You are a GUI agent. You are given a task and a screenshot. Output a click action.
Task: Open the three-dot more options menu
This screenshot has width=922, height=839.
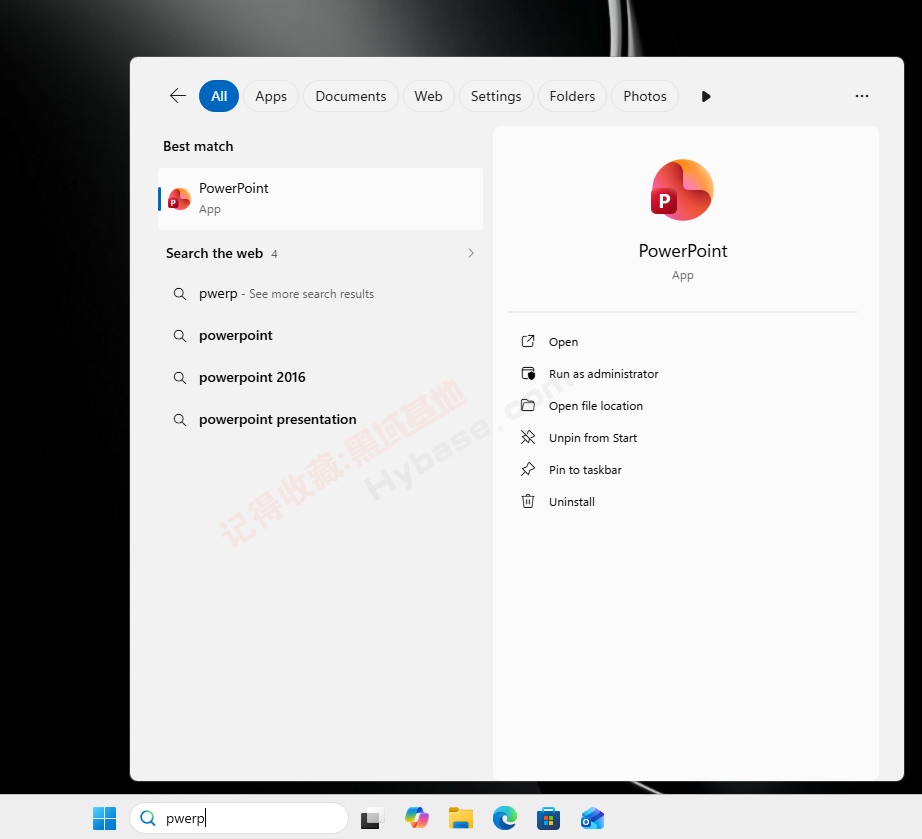[x=861, y=96]
